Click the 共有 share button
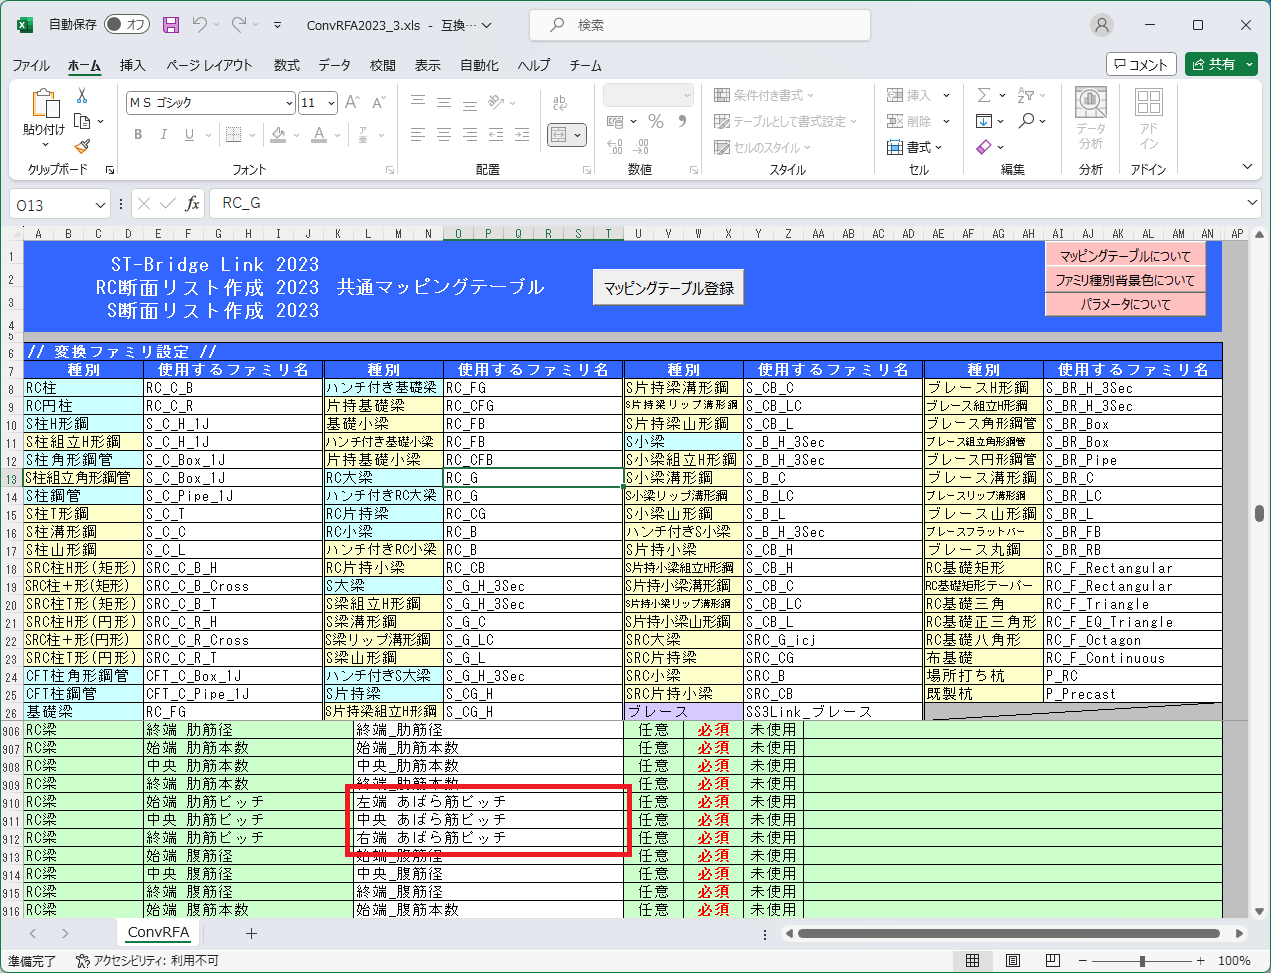The height and width of the screenshot is (973, 1271). coord(1221,64)
